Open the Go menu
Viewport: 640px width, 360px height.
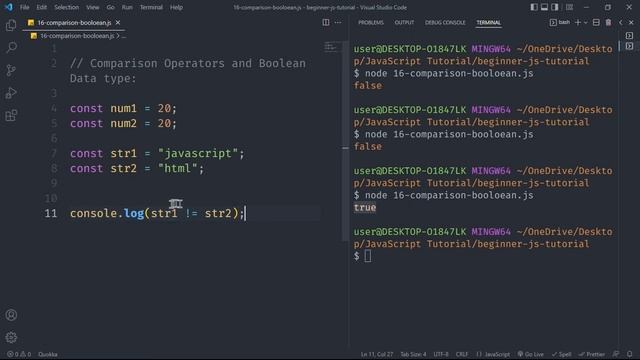pyautogui.click(x=111, y=7)
